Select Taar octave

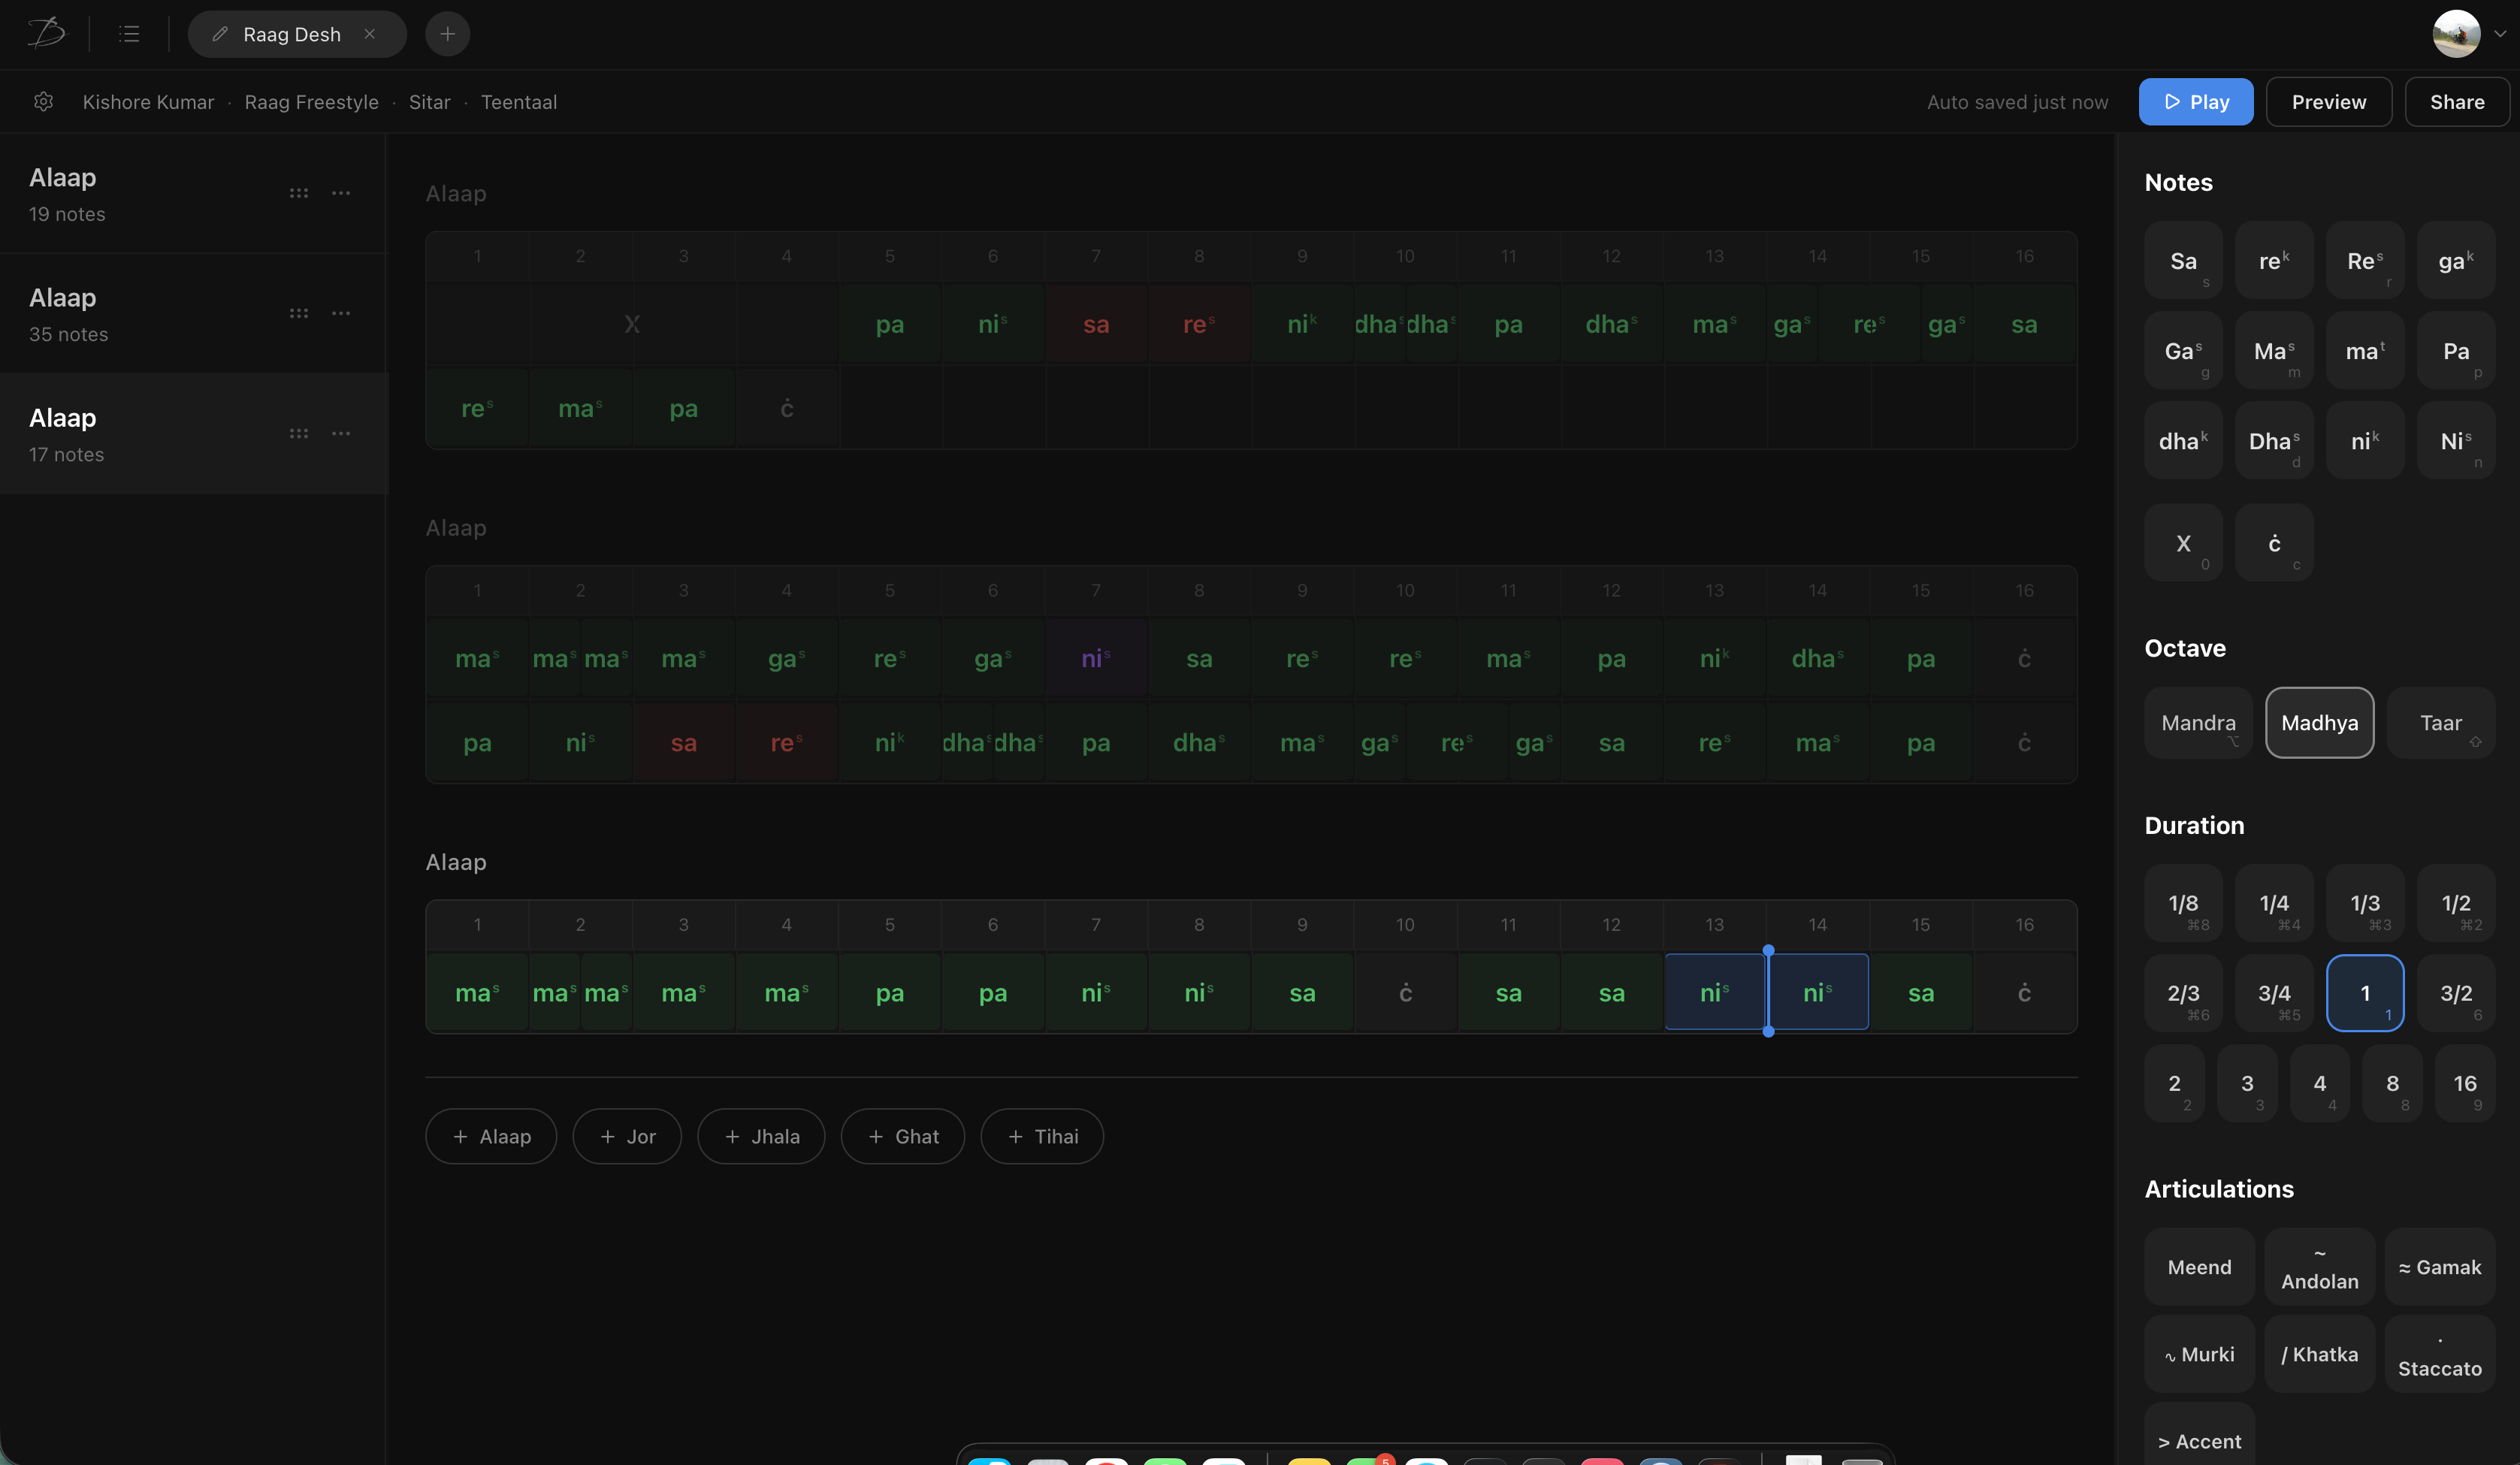point(2440,723)
